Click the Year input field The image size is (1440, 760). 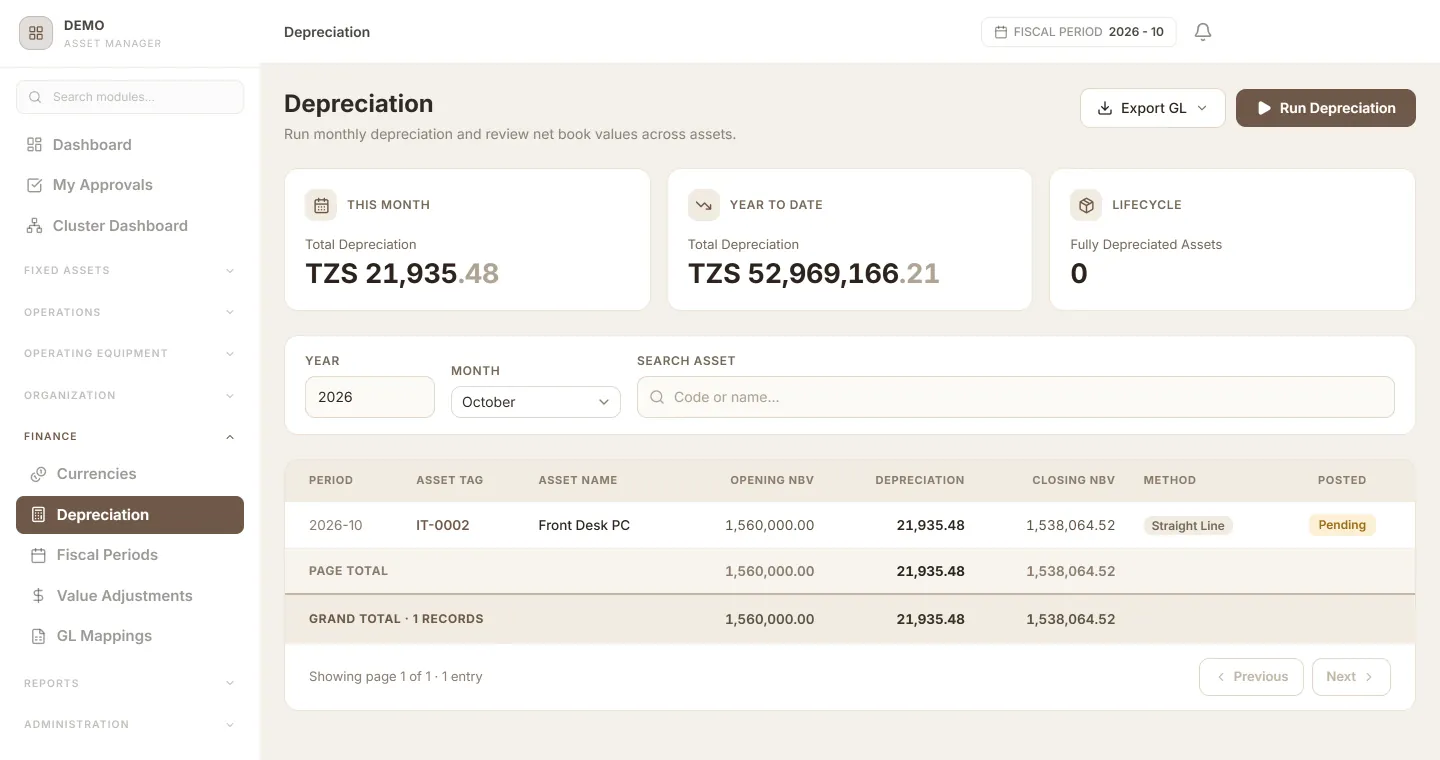(370, 397)
